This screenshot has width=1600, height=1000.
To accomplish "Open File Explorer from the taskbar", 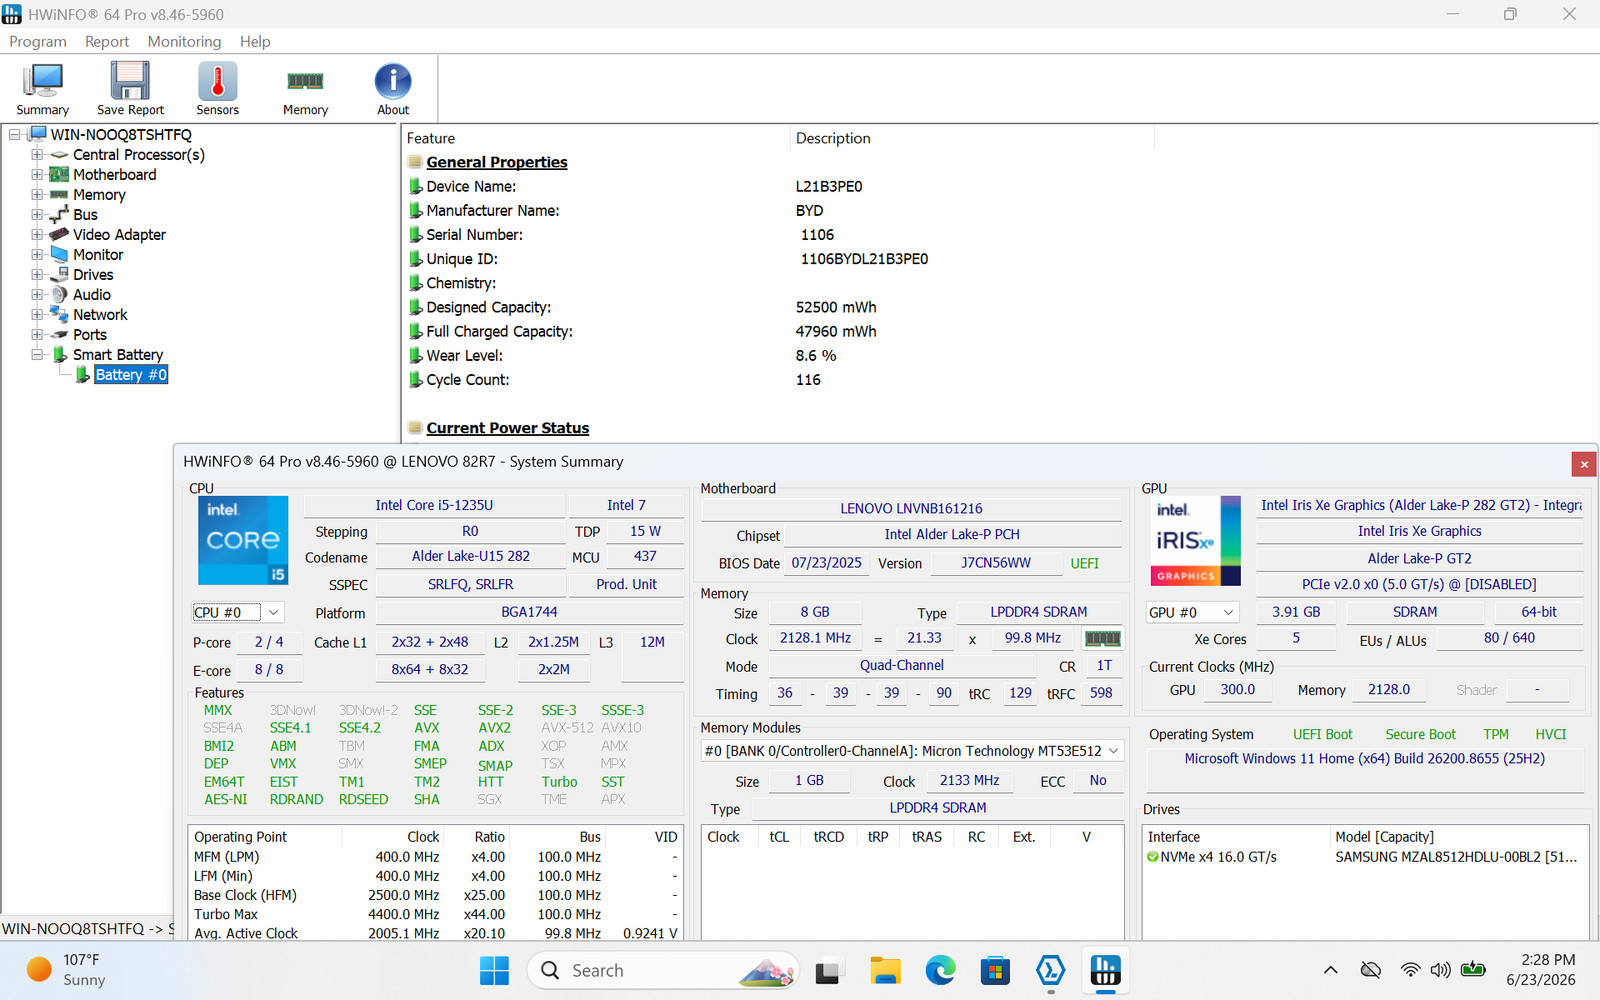I will tap(885, 970).
